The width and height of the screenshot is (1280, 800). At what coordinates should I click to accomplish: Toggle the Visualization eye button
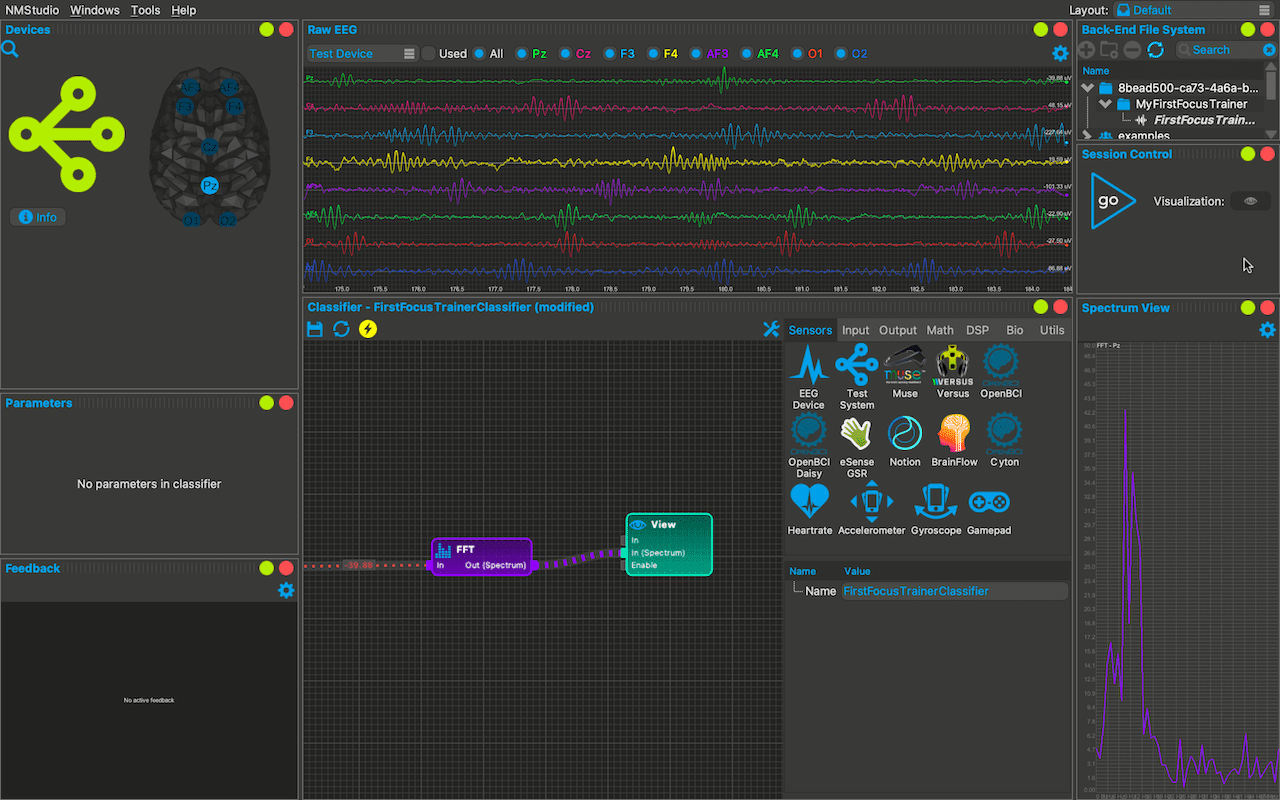(1250, 201)
